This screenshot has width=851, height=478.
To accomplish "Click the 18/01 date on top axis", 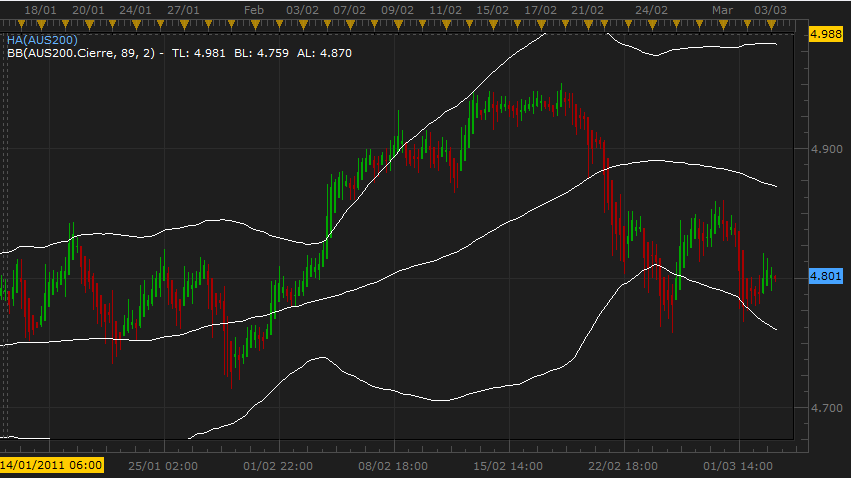I will [x=40, y=10].
